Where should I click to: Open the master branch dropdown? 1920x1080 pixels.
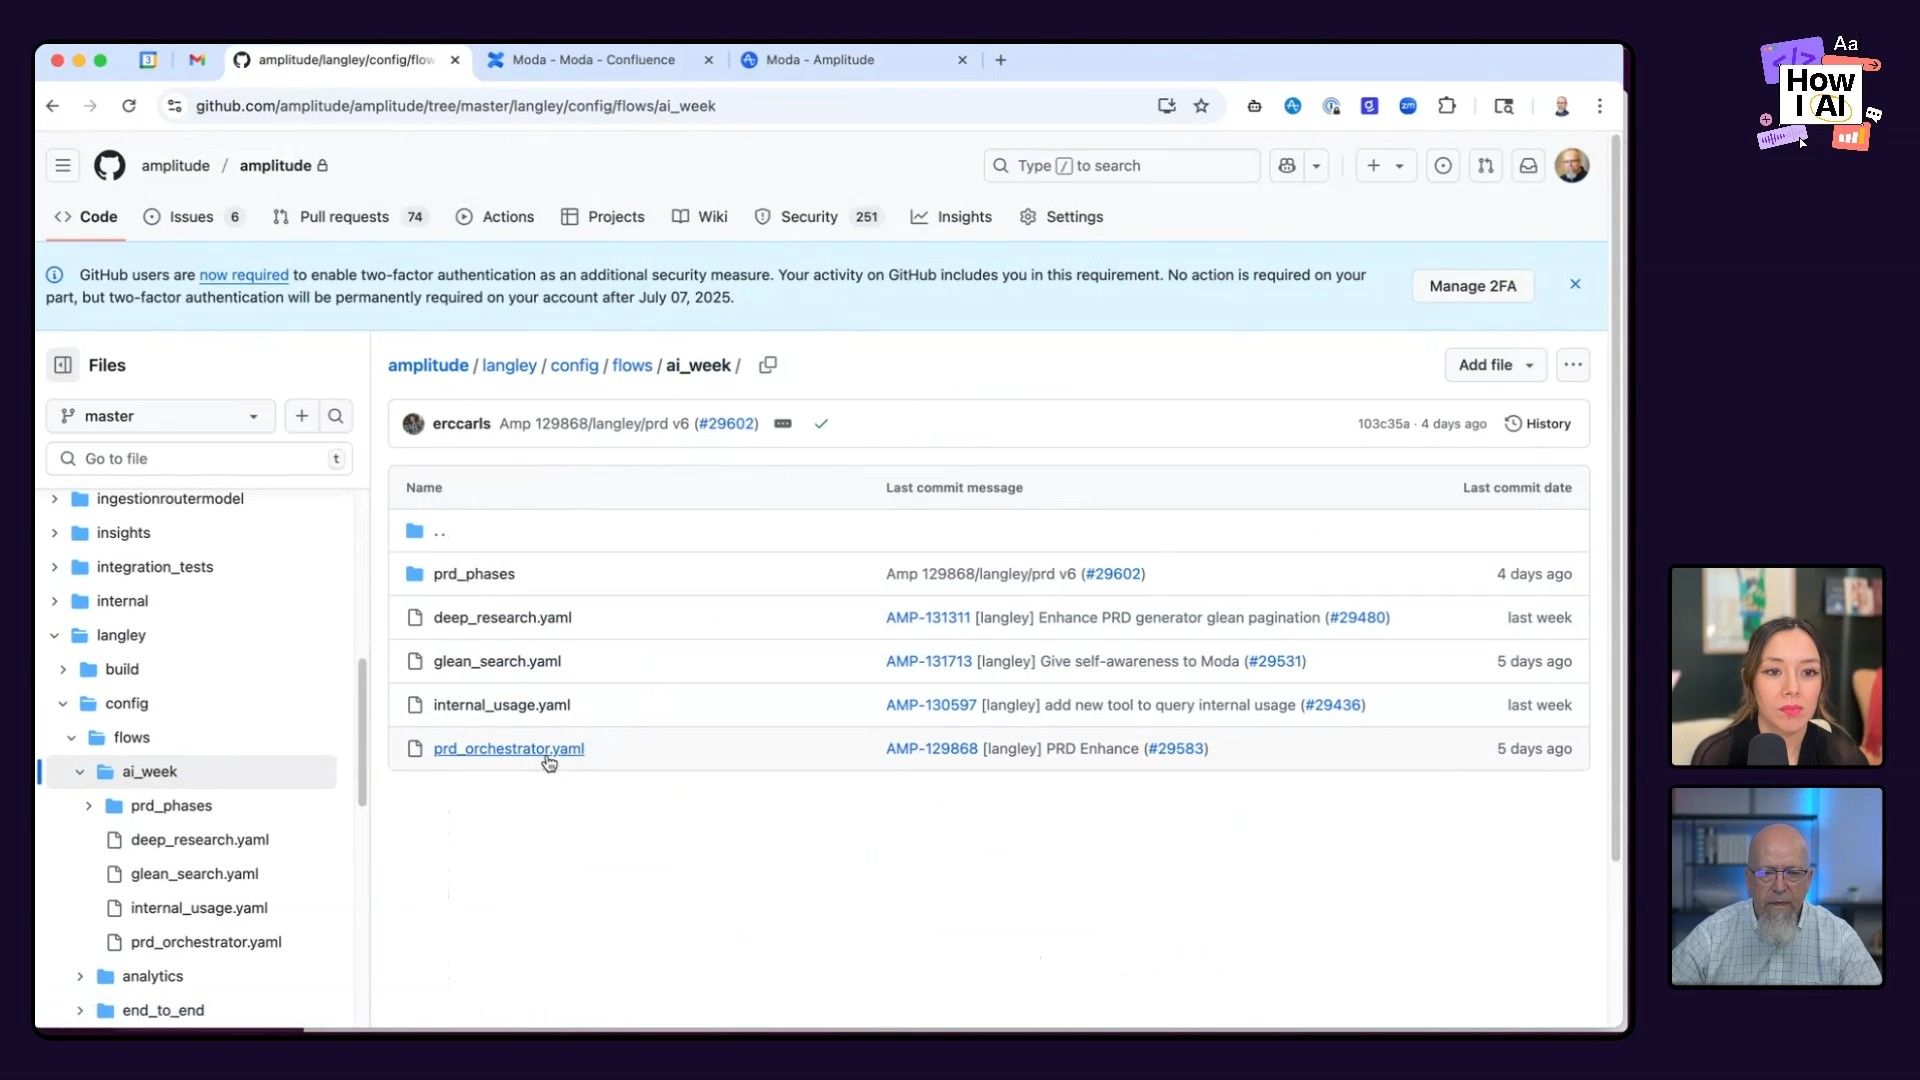coord(160,416)
